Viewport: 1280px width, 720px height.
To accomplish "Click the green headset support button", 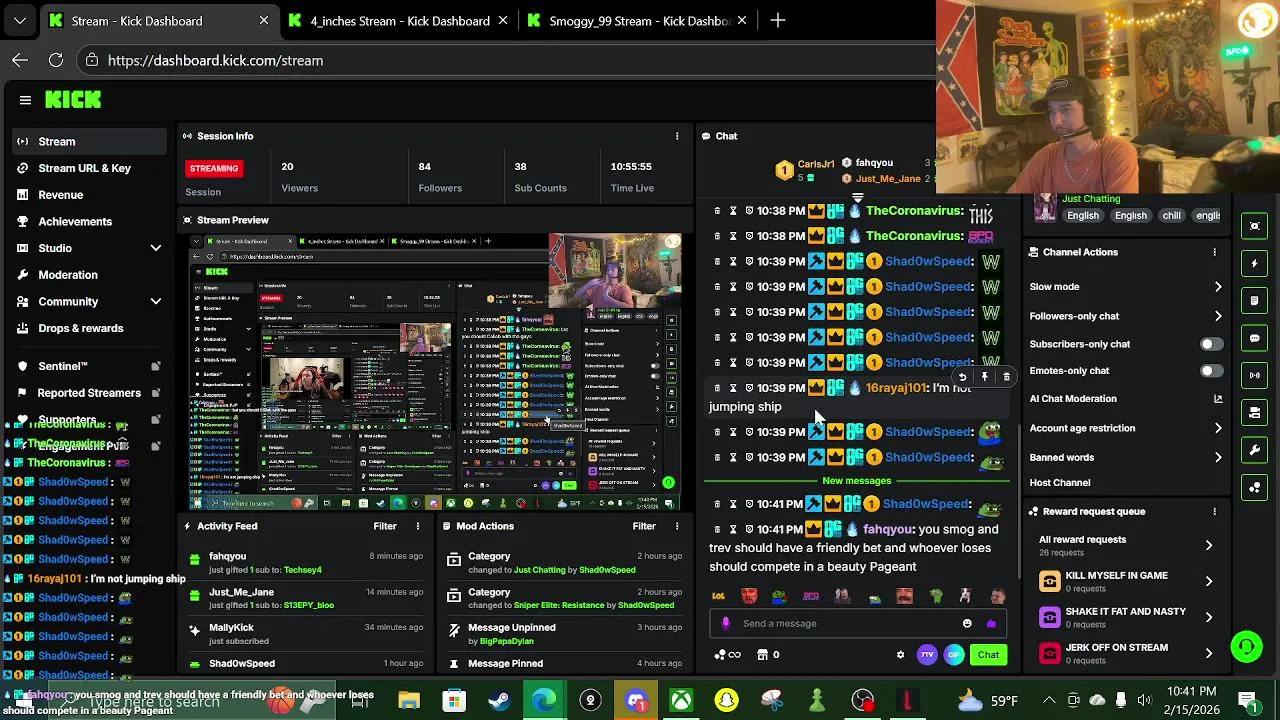I will 1246,647.
